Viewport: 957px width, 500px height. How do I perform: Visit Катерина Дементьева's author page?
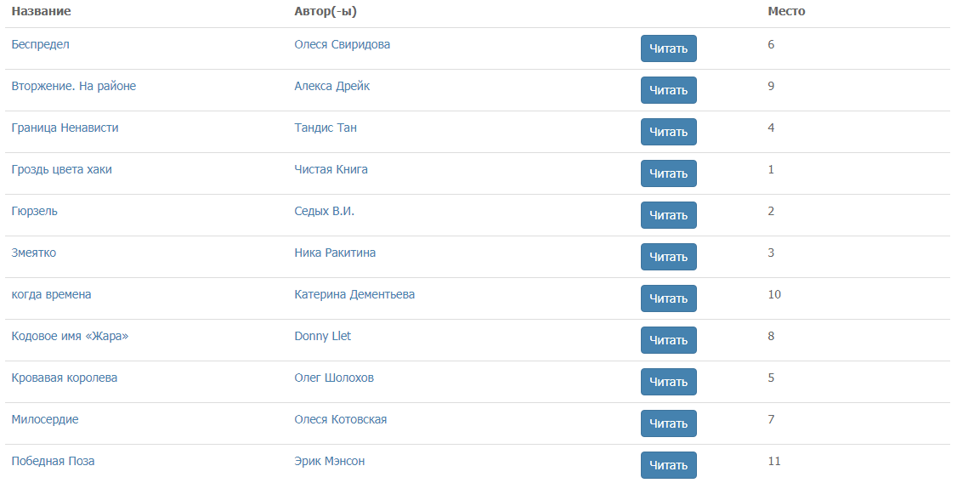click(354, 295)
